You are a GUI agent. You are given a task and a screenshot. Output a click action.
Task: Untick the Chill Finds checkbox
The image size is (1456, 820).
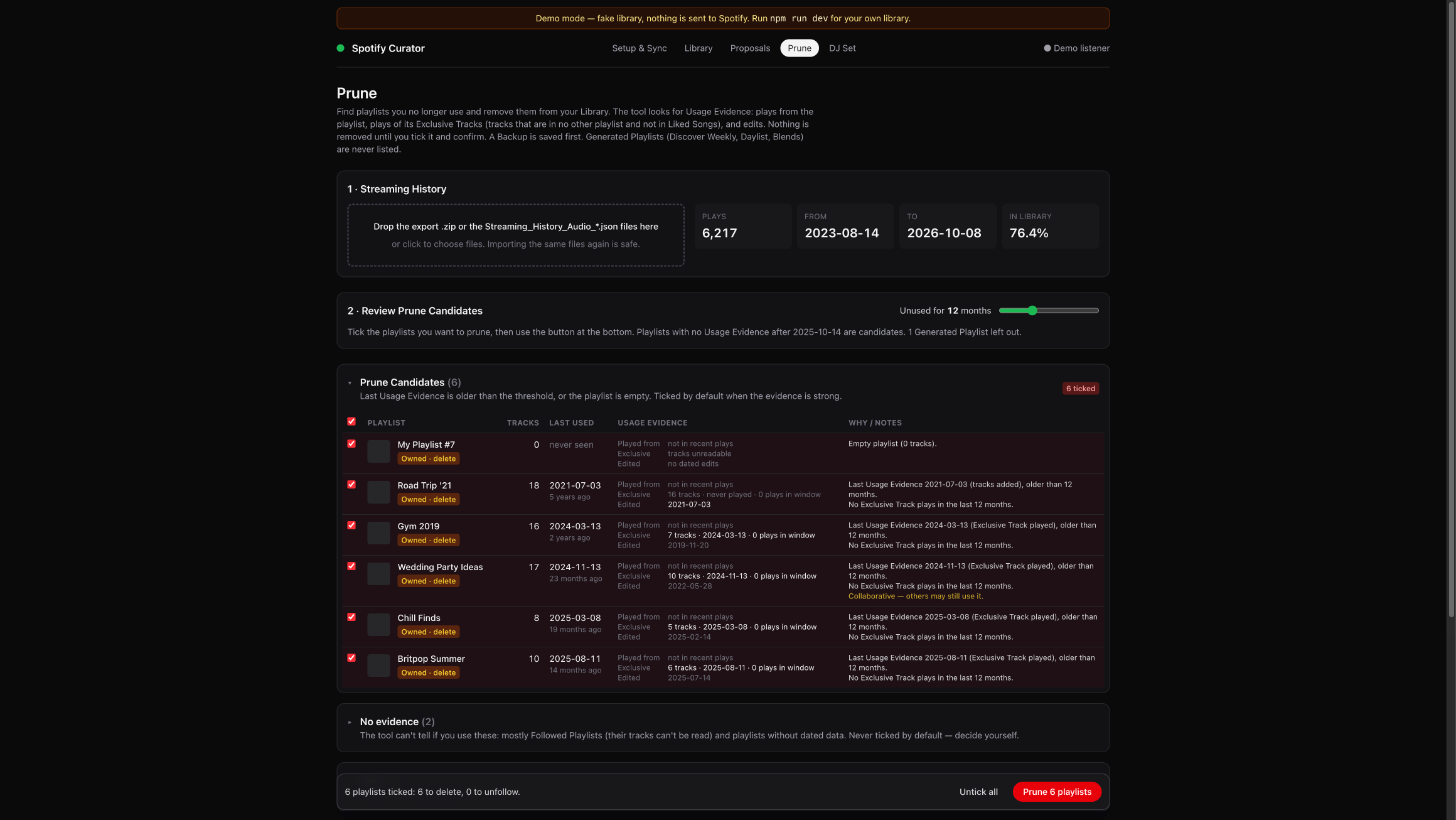351,618
